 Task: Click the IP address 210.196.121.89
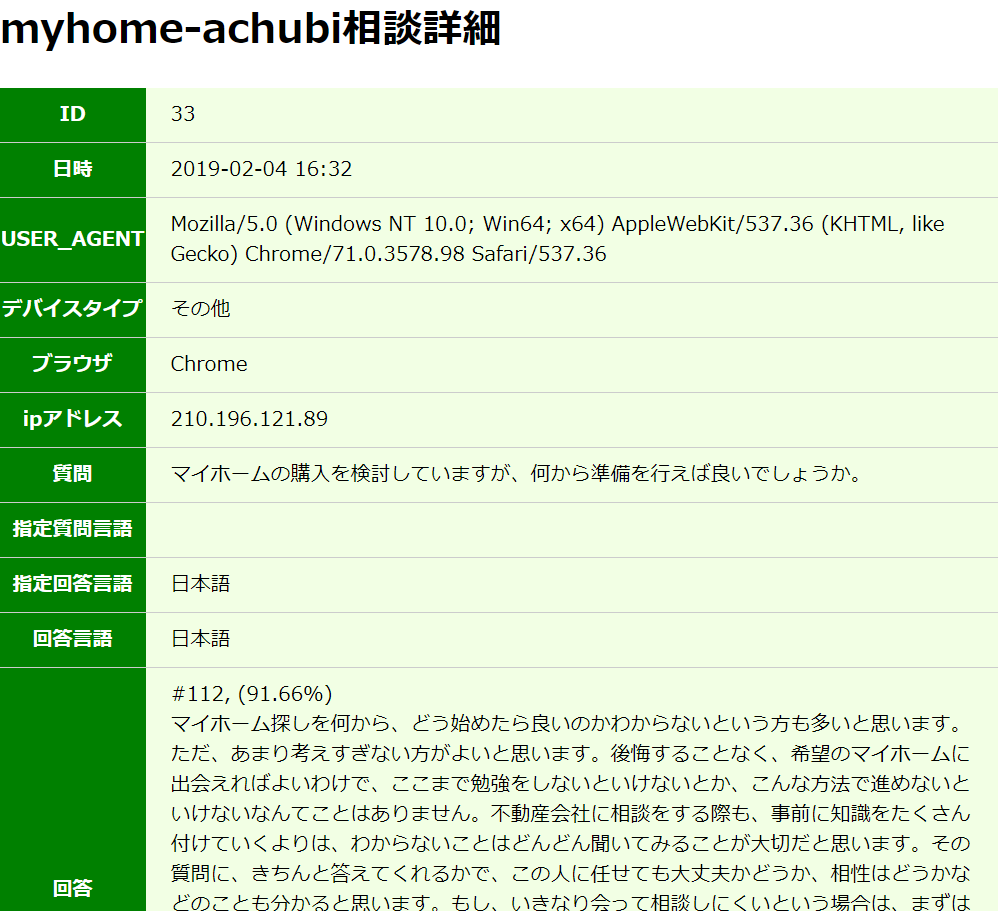pos(249,419)
